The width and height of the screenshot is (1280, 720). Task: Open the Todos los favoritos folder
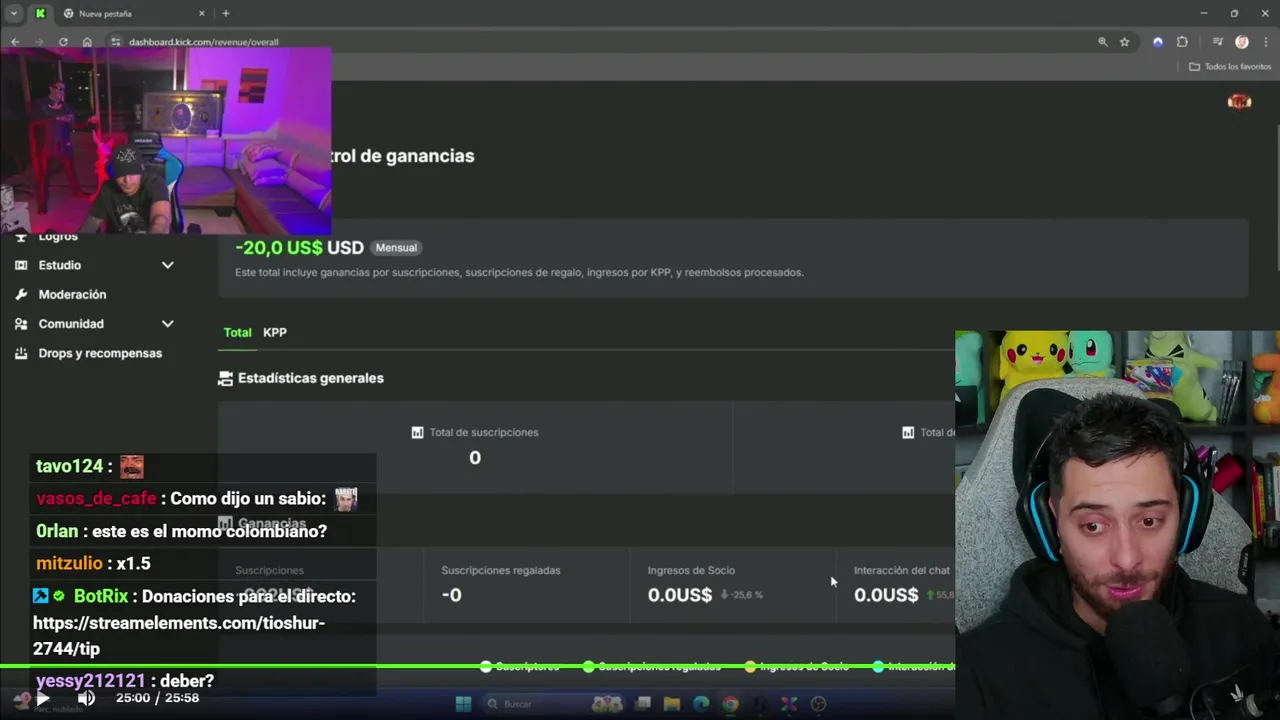(x=1230, y=66)
